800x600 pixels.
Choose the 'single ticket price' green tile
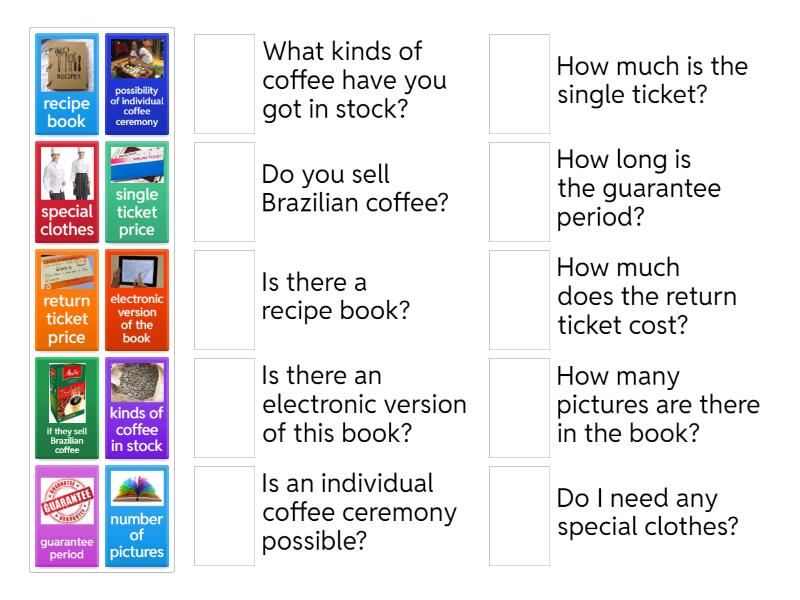point(137,192)
